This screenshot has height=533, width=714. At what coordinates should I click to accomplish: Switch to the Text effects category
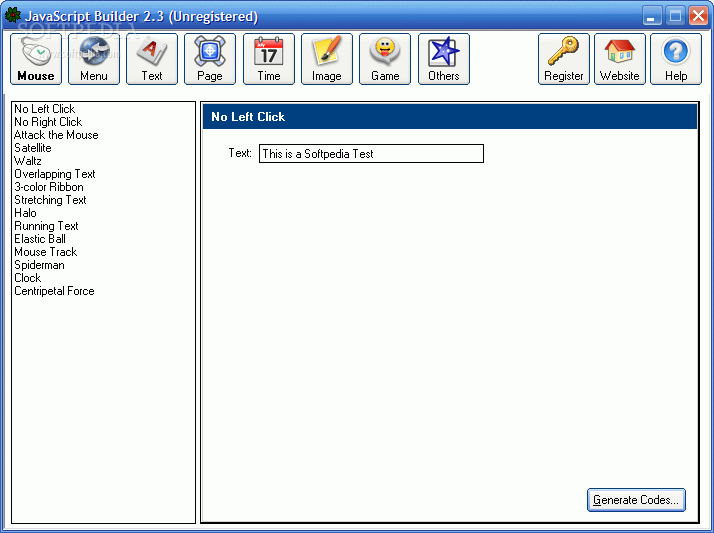(152, 59)
